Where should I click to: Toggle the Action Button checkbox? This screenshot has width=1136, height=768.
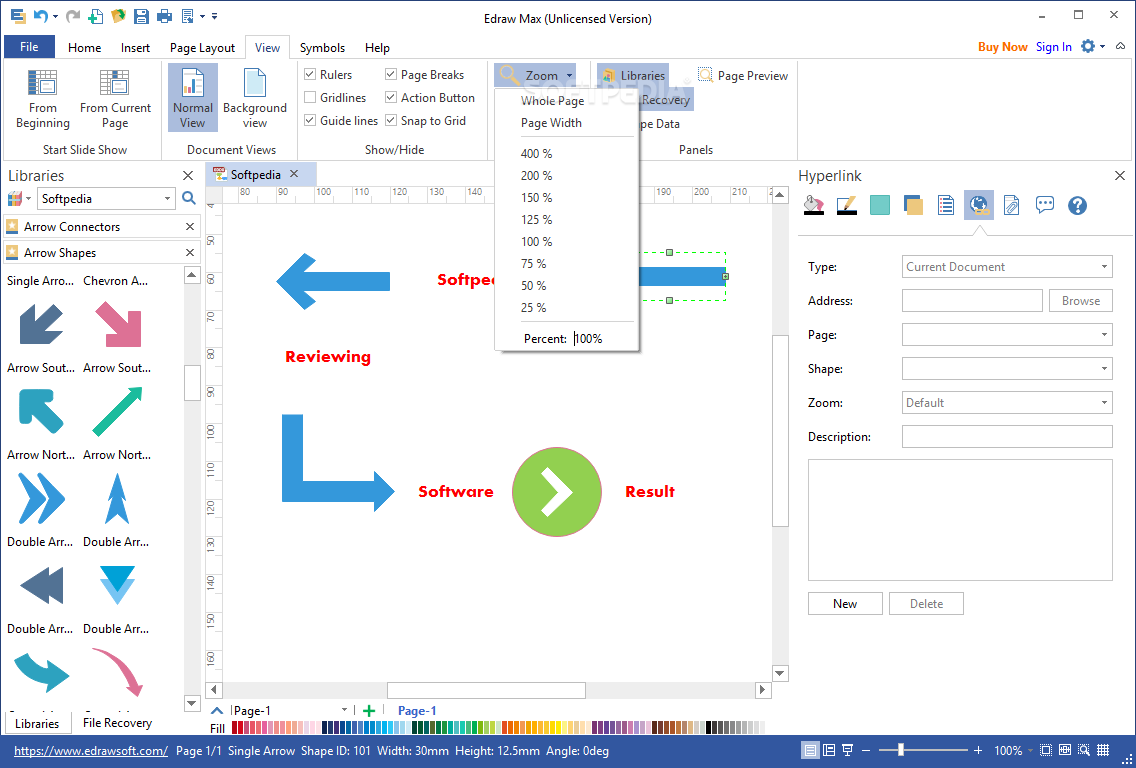point(391,97)
